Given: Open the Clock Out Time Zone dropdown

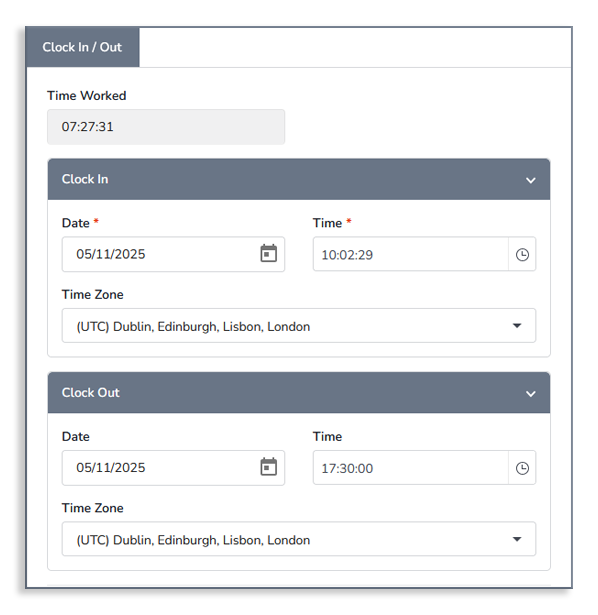Looking at the screenshot, I should point(299,539).
